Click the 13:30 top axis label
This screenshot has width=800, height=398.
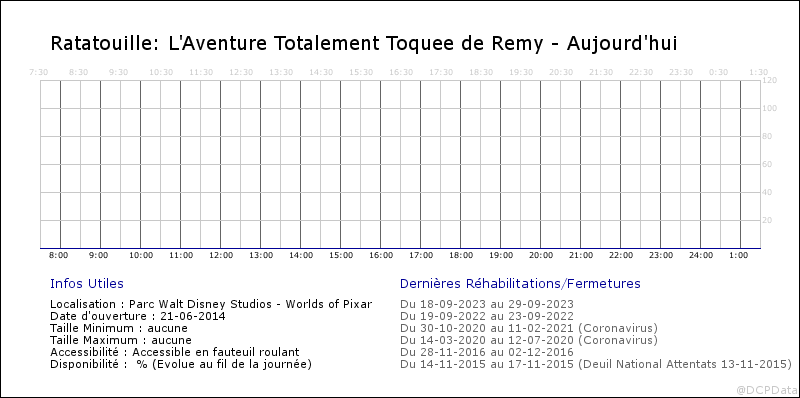(x=281, y=72)
